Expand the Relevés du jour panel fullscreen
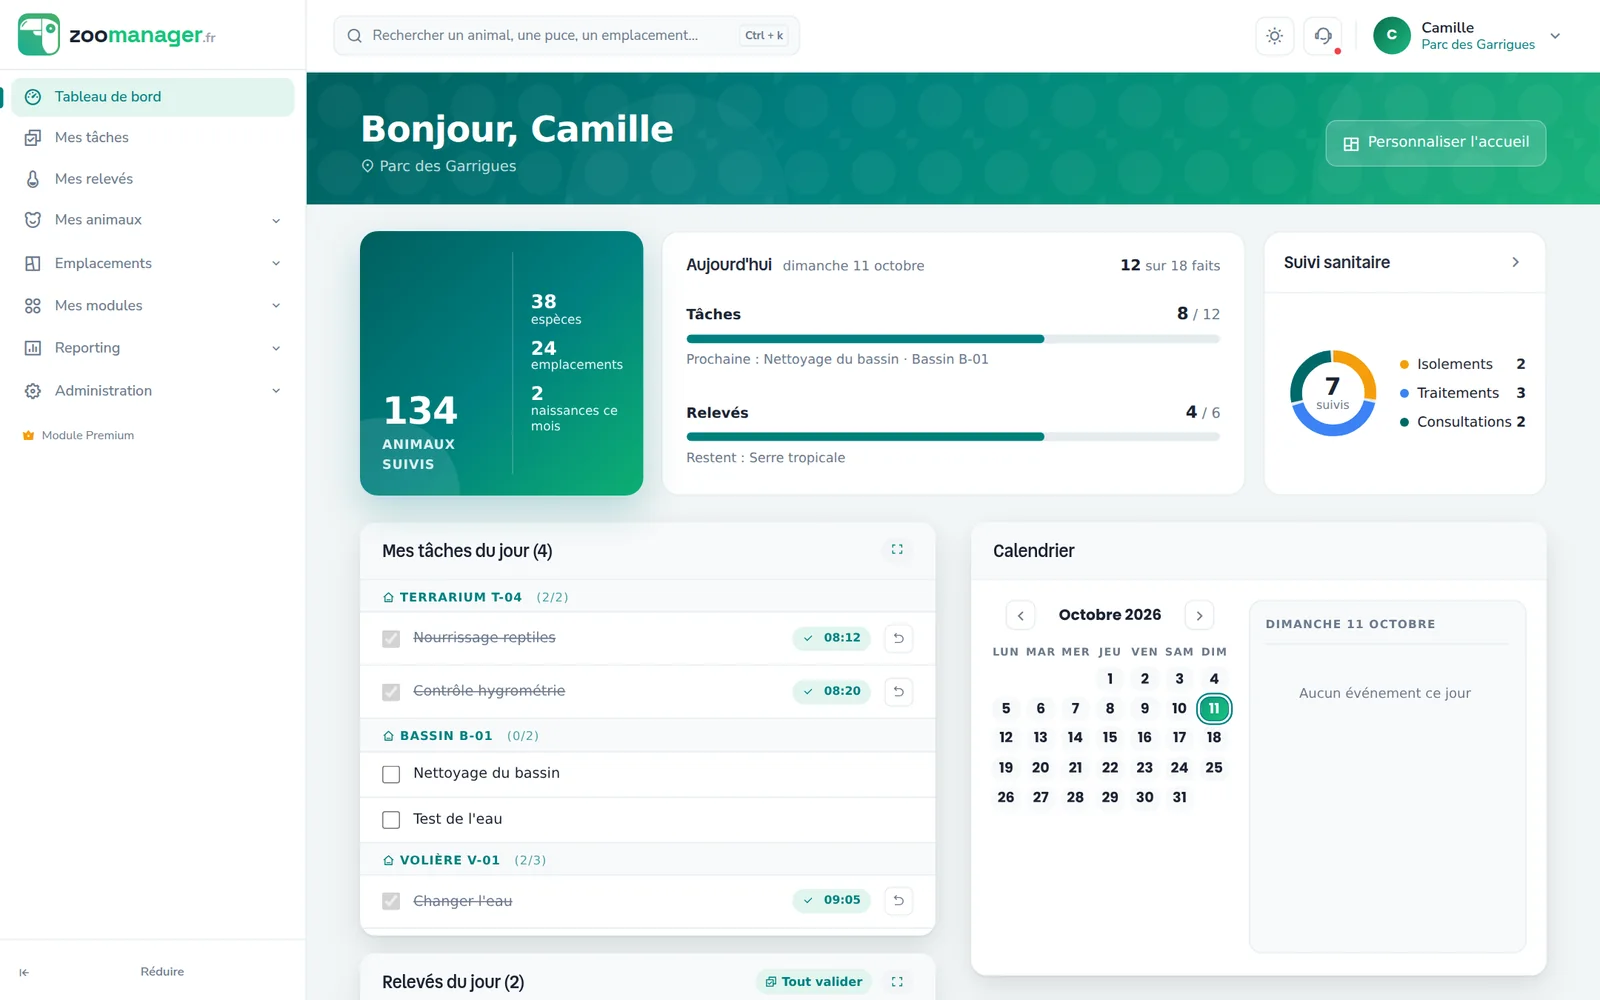The image size is (1600, 1000). [x=897, y=982]
